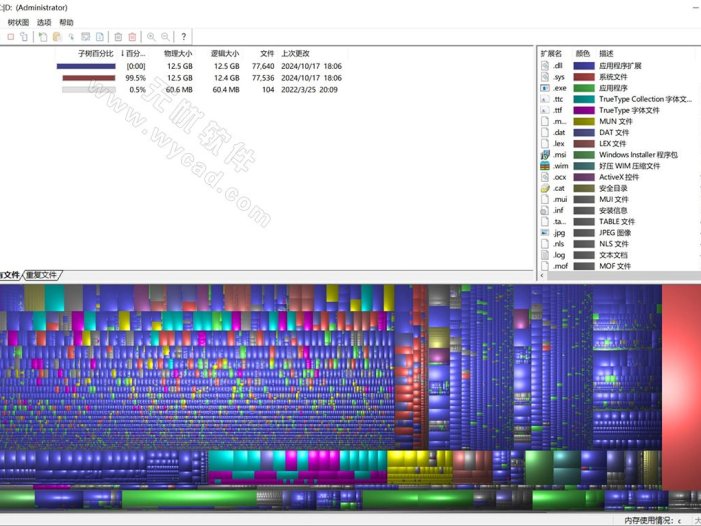Sort extensions by the 扩展名 header
The width and height of the screenshot is (701, 526).
pyautogui.click(x=551, y=54)
